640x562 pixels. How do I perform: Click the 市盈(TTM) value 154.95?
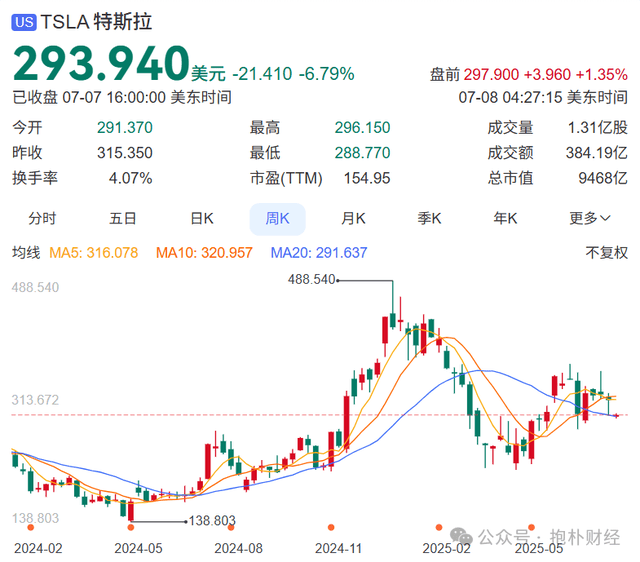367,178
